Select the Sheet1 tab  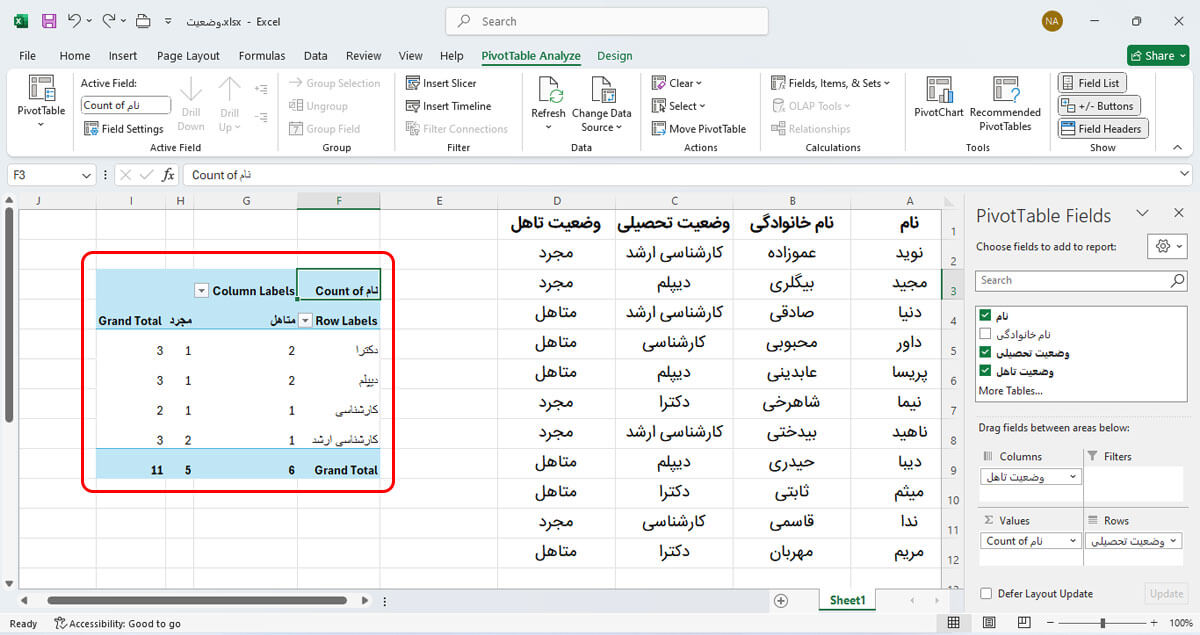click(846, 600)
